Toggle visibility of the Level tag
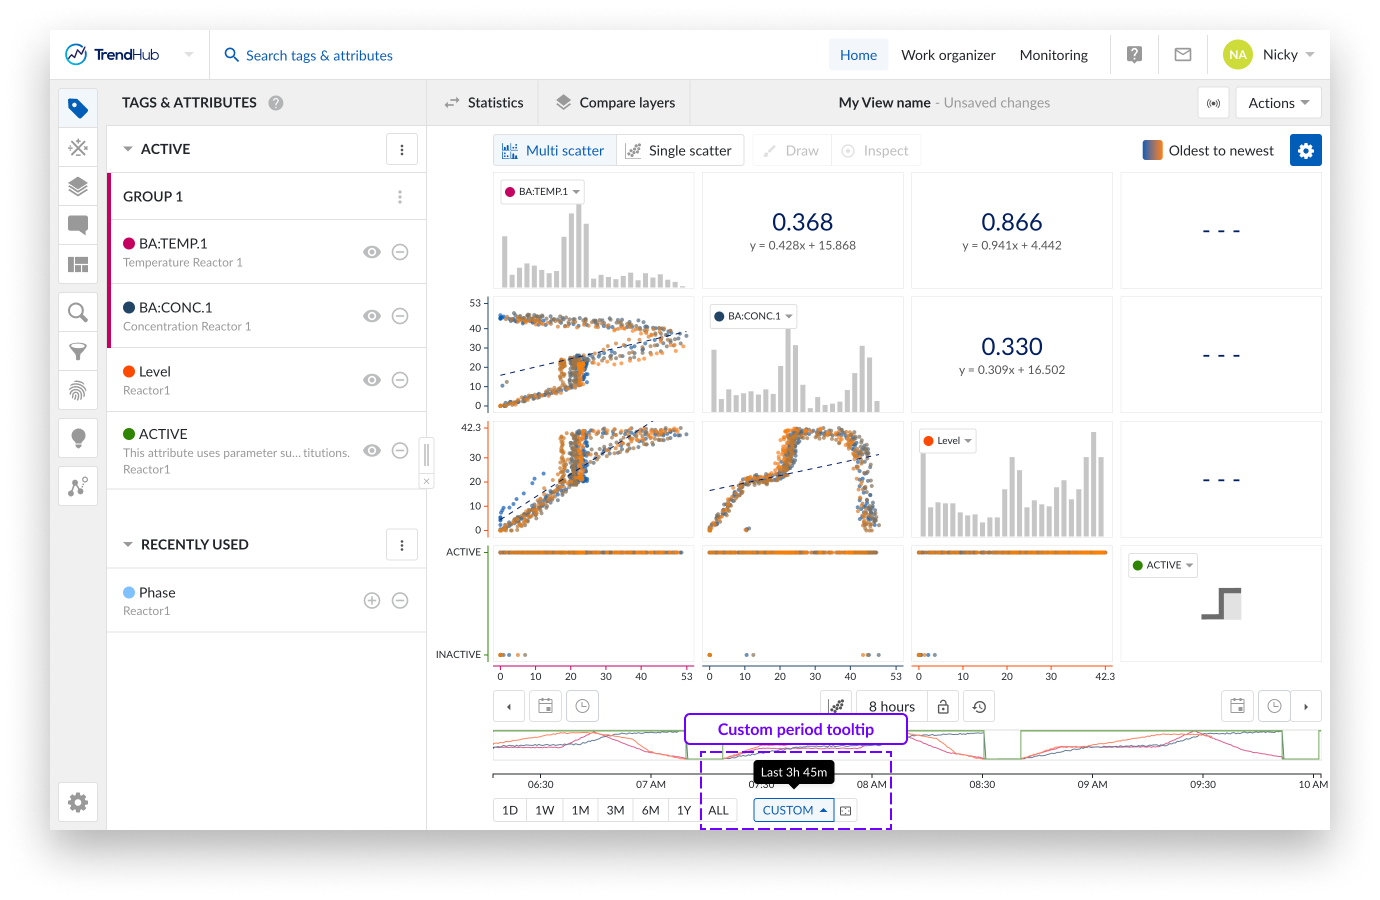 [372, 380]
